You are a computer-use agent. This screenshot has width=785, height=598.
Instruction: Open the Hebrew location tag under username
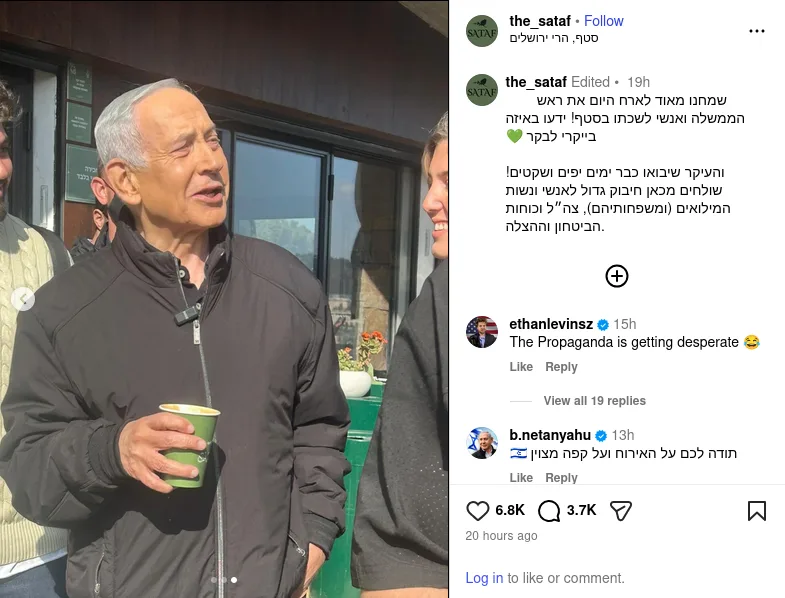tap(554, 38)
